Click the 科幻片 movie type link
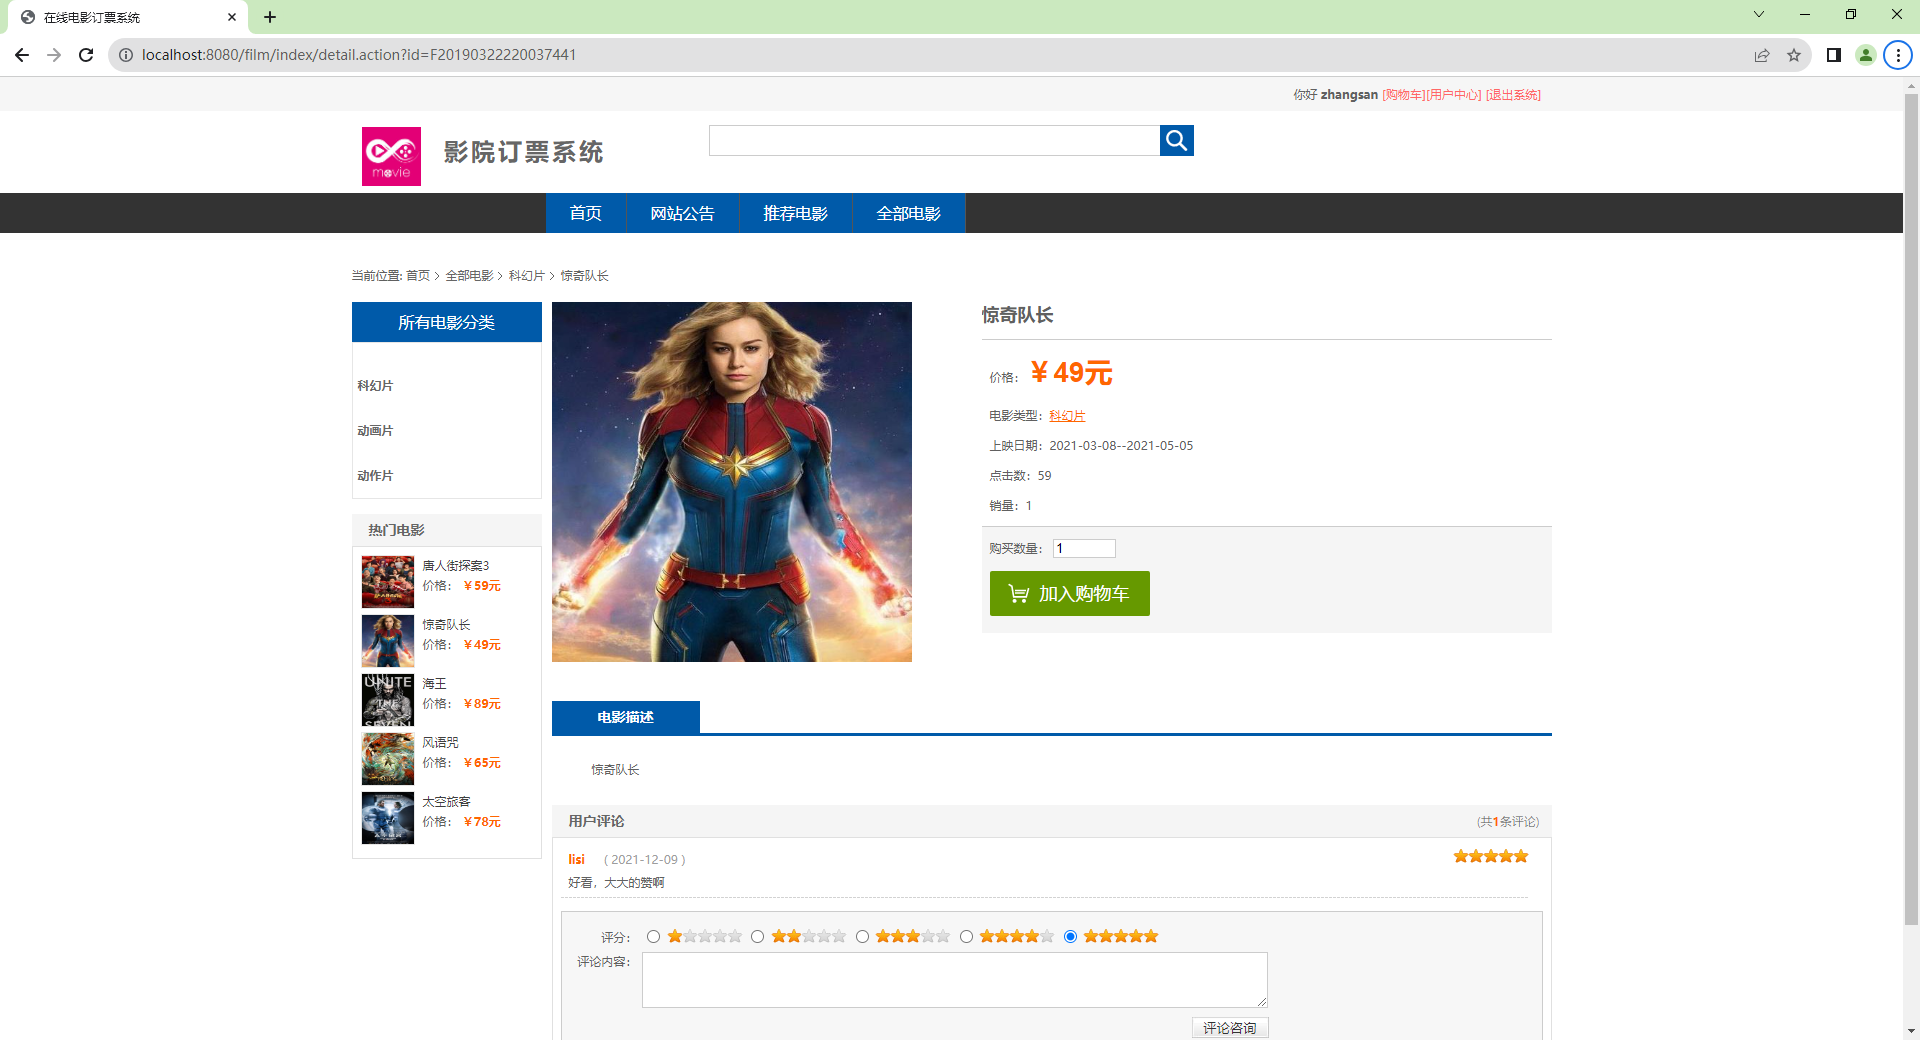Image resolution: width=1920 pixels, height=1040 pixels. pyautogui.click(x=1067, y=416)
